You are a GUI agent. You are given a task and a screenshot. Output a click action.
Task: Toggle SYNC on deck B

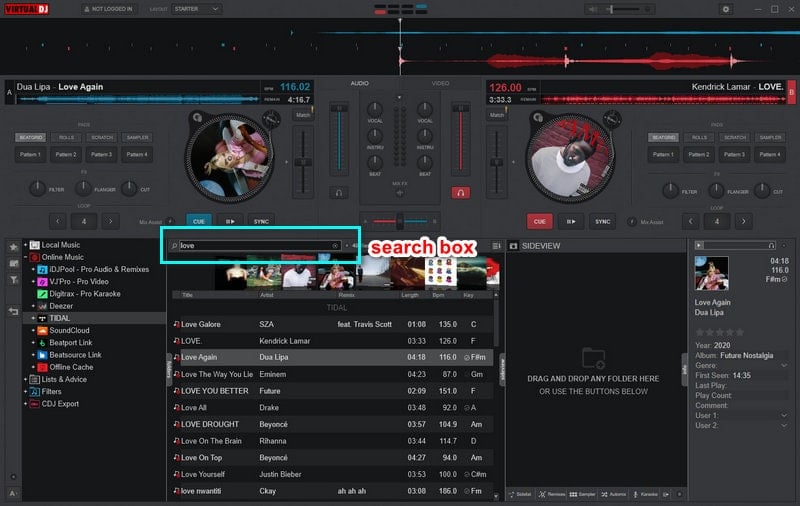click(x=603, y=221)
